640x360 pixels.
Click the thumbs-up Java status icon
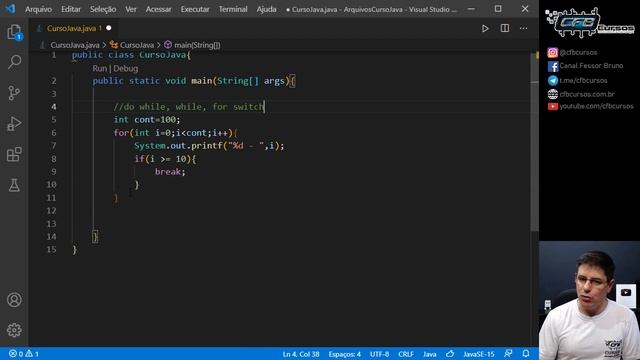coord(450,353)
